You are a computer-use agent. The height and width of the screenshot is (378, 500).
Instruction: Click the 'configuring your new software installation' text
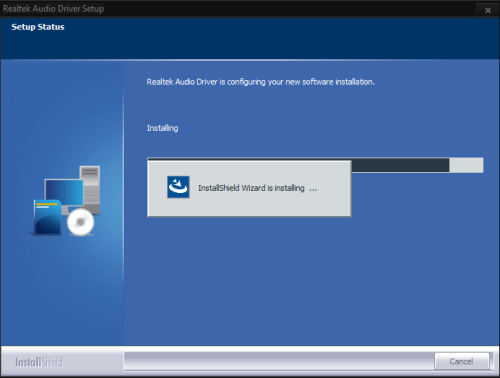pos(261,82)
